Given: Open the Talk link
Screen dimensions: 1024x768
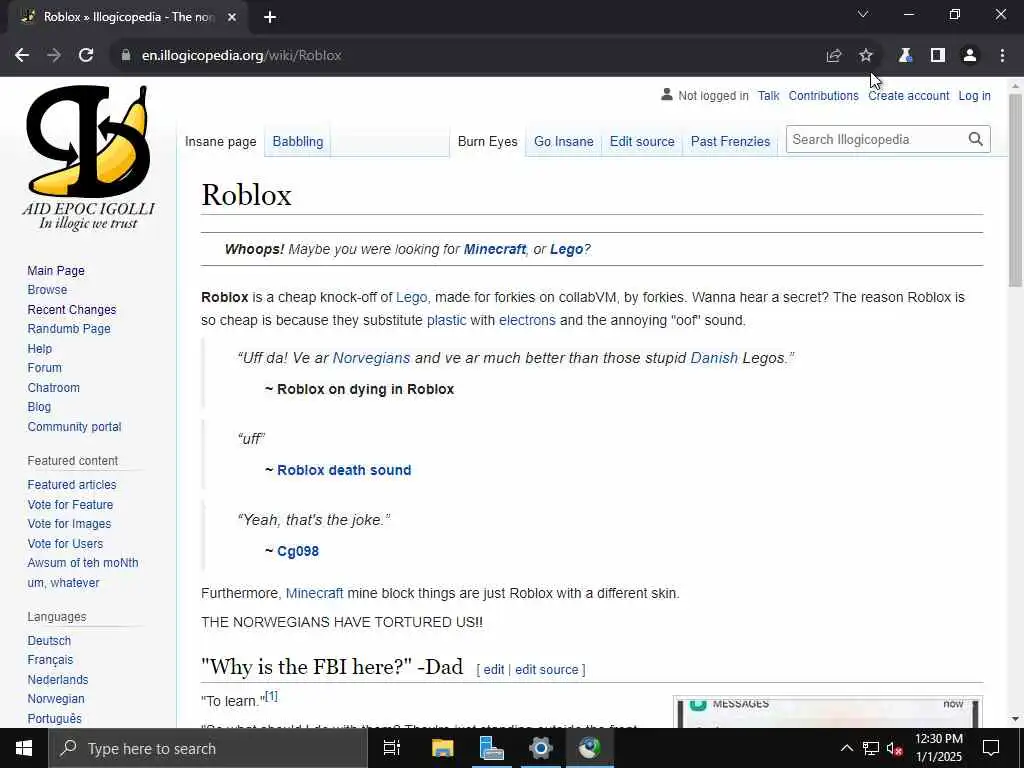Looking at the screenshot, I should 769,96.
